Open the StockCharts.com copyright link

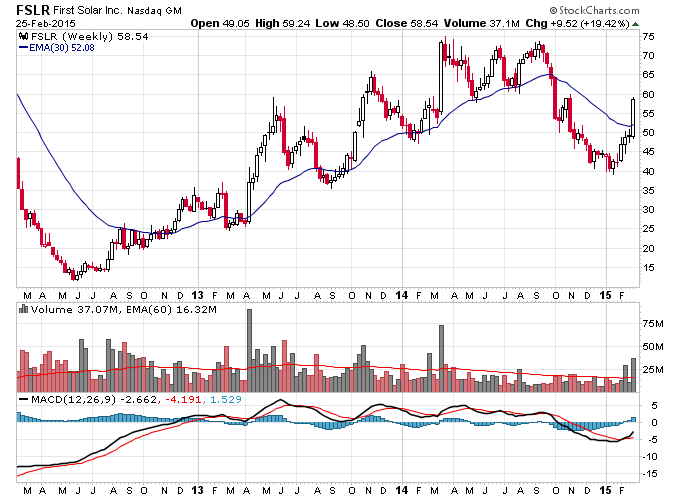click(594, 10)
